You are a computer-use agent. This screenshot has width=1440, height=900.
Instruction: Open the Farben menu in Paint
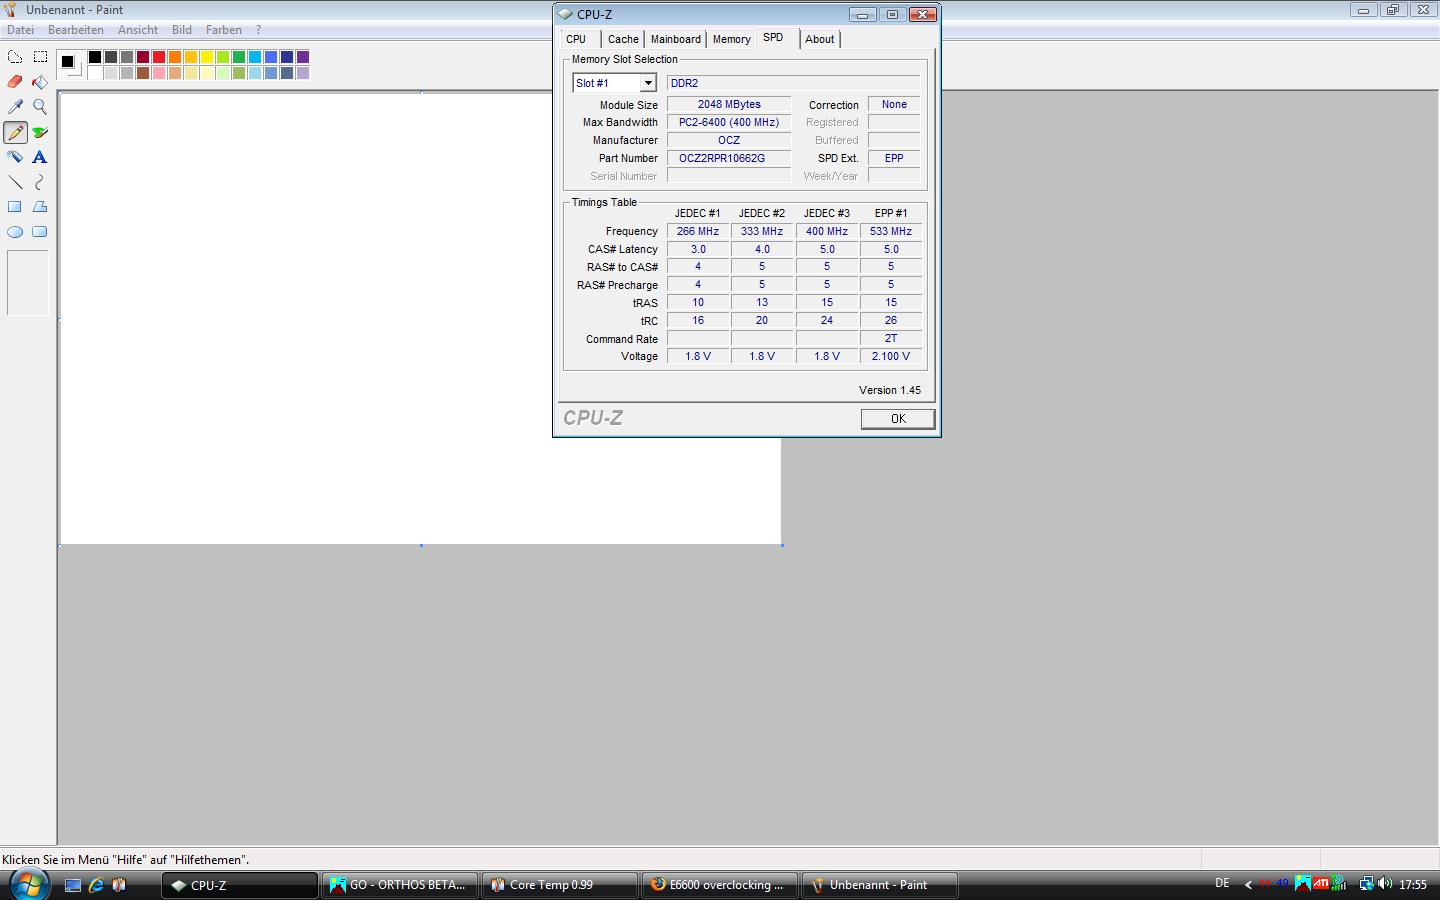pyautogui.click(x=224, y=30)
